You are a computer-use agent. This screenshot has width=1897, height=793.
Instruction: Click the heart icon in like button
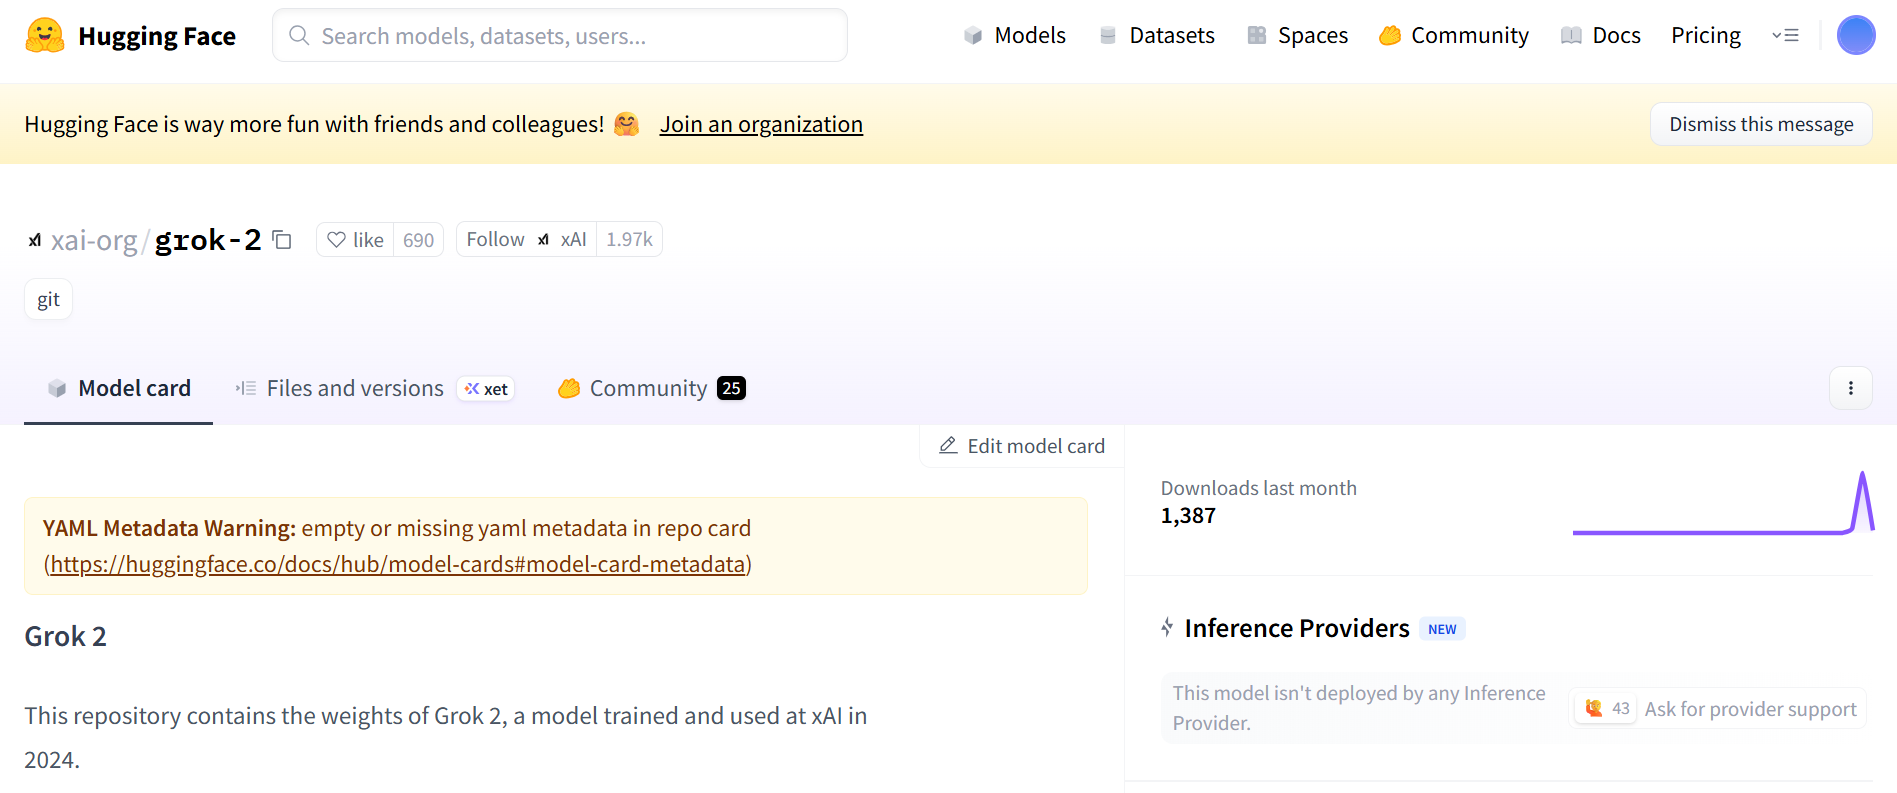click(337, 240)
